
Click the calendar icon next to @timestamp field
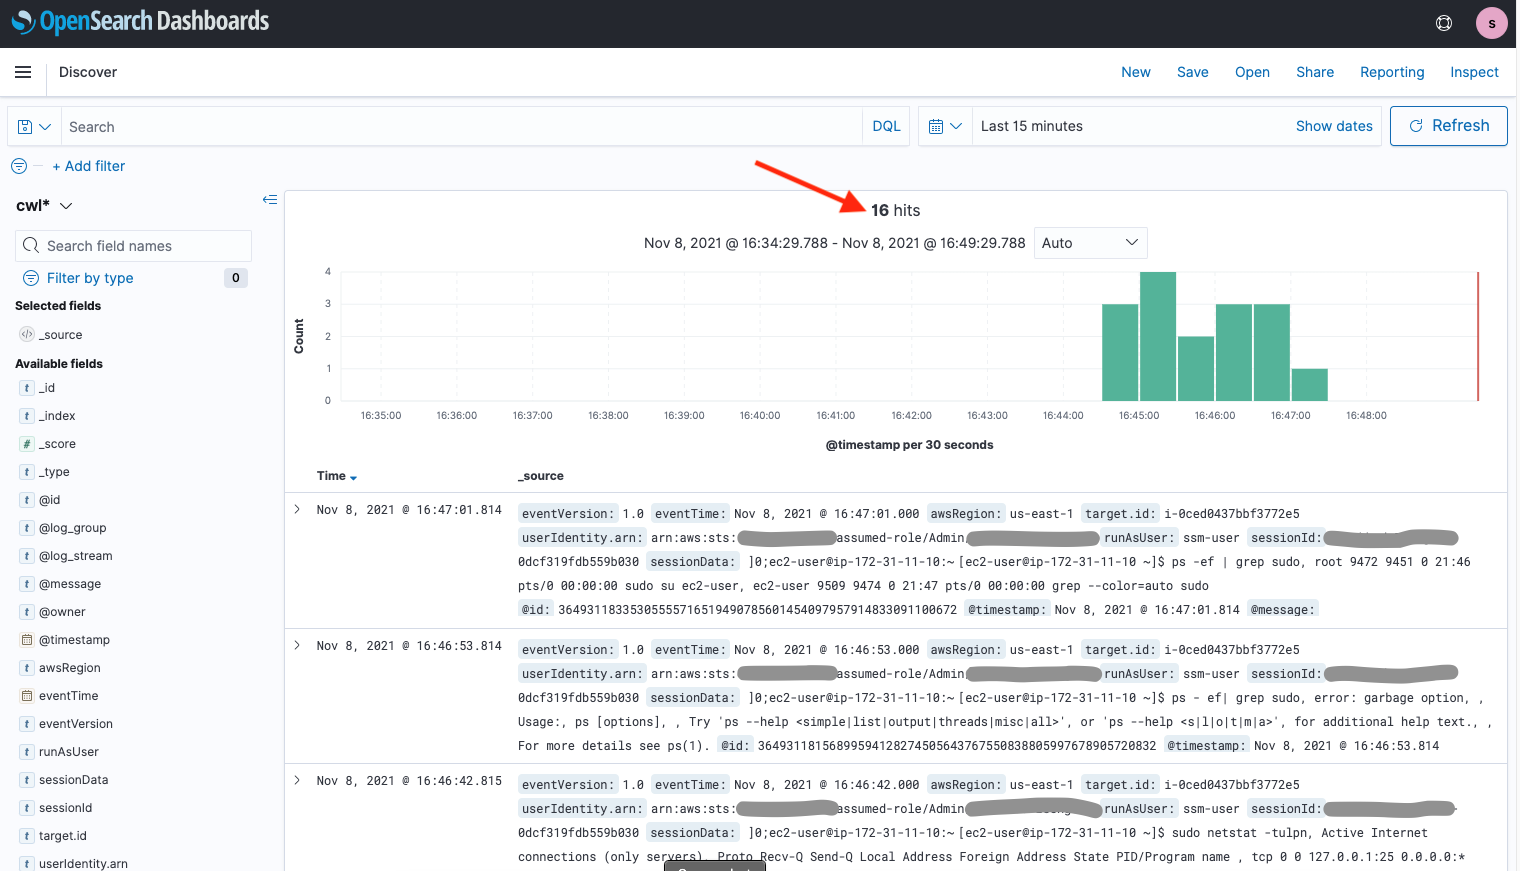coord(27,639)
